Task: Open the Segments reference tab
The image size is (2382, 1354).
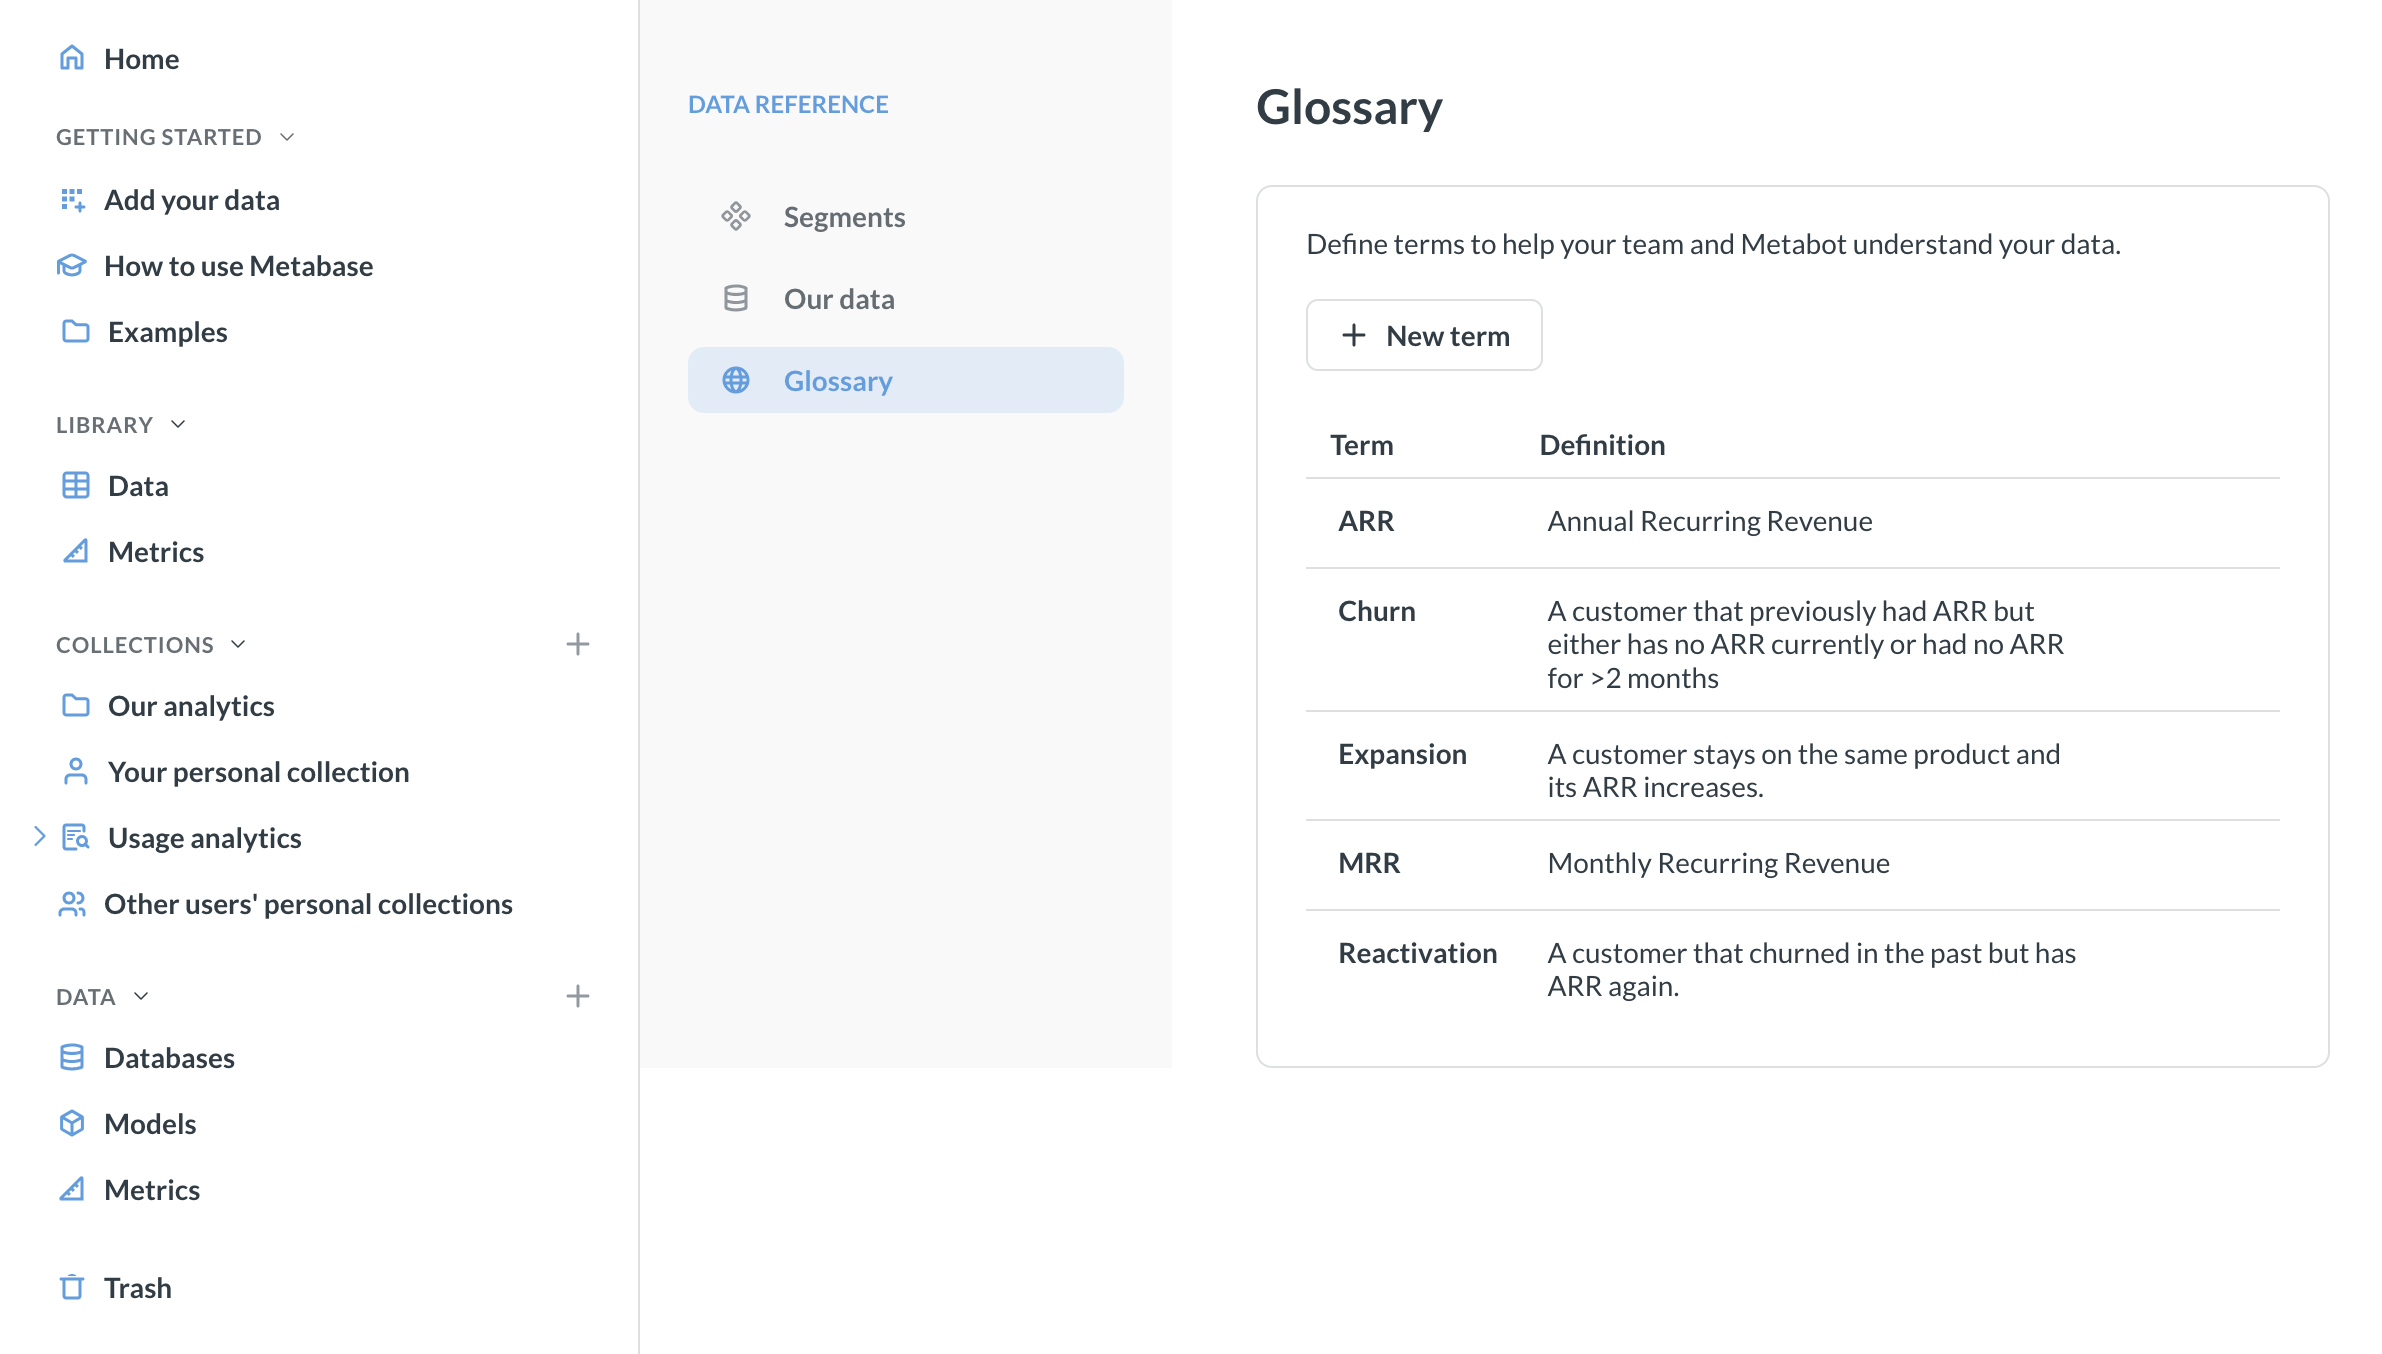Action: point(906,217)
